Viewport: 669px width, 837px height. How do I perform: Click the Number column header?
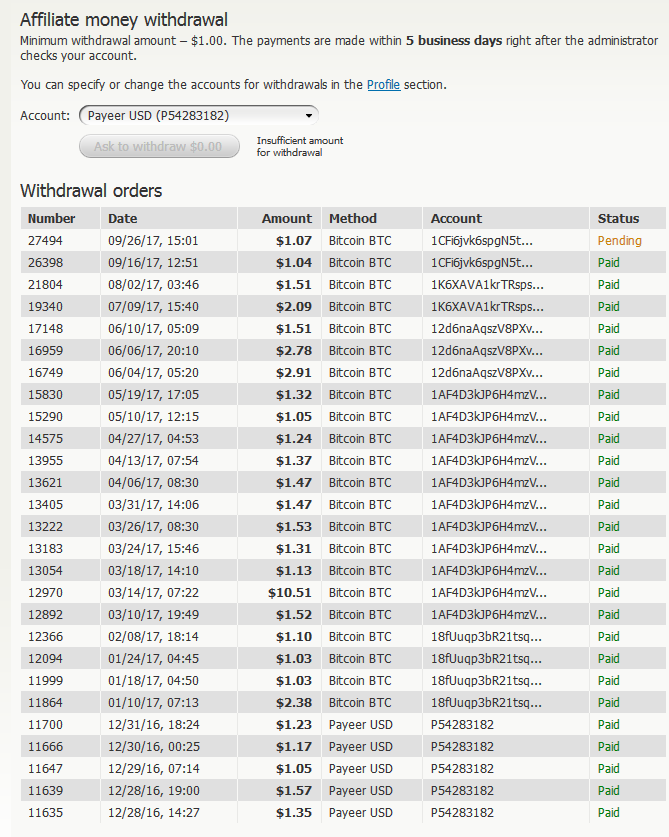click(51, 218)
